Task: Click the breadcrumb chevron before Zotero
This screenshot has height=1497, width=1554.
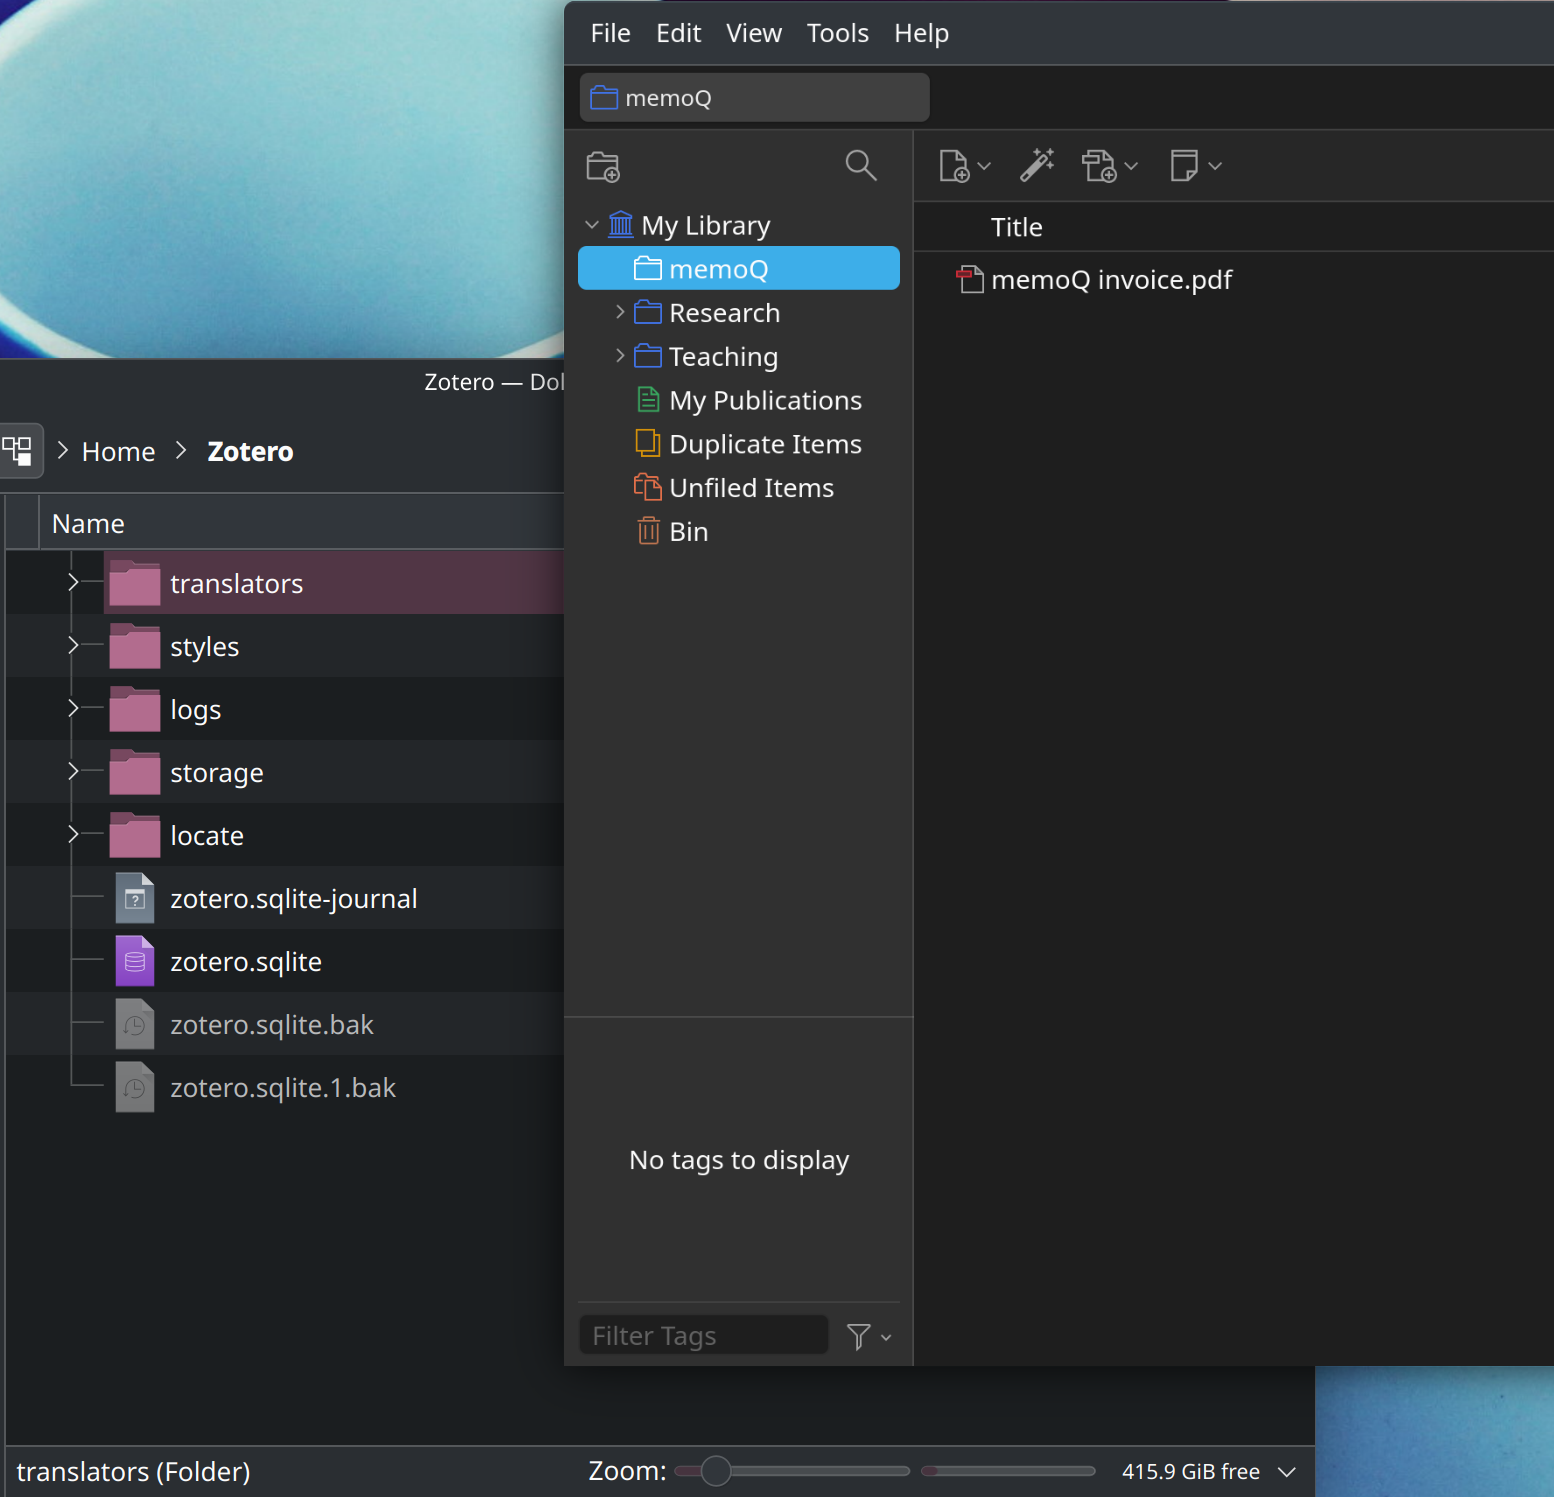Action: pyautogui.click(x=181, y=450)
